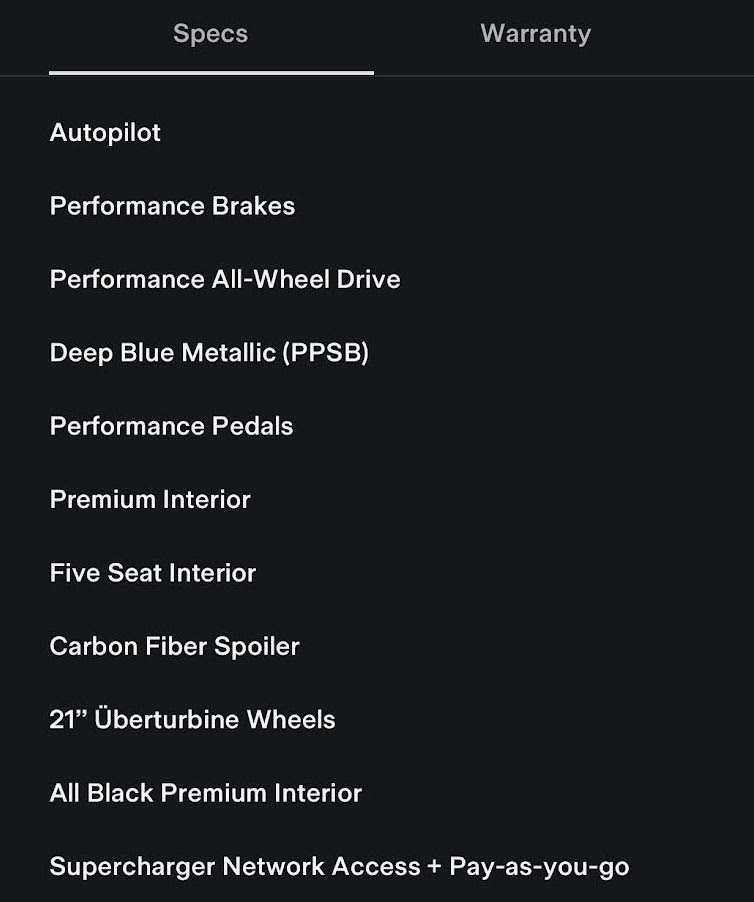754x902 pixels.
Task: Select the Performance Brakes entry
Action: pyautogui.click(x=172, y=206)
